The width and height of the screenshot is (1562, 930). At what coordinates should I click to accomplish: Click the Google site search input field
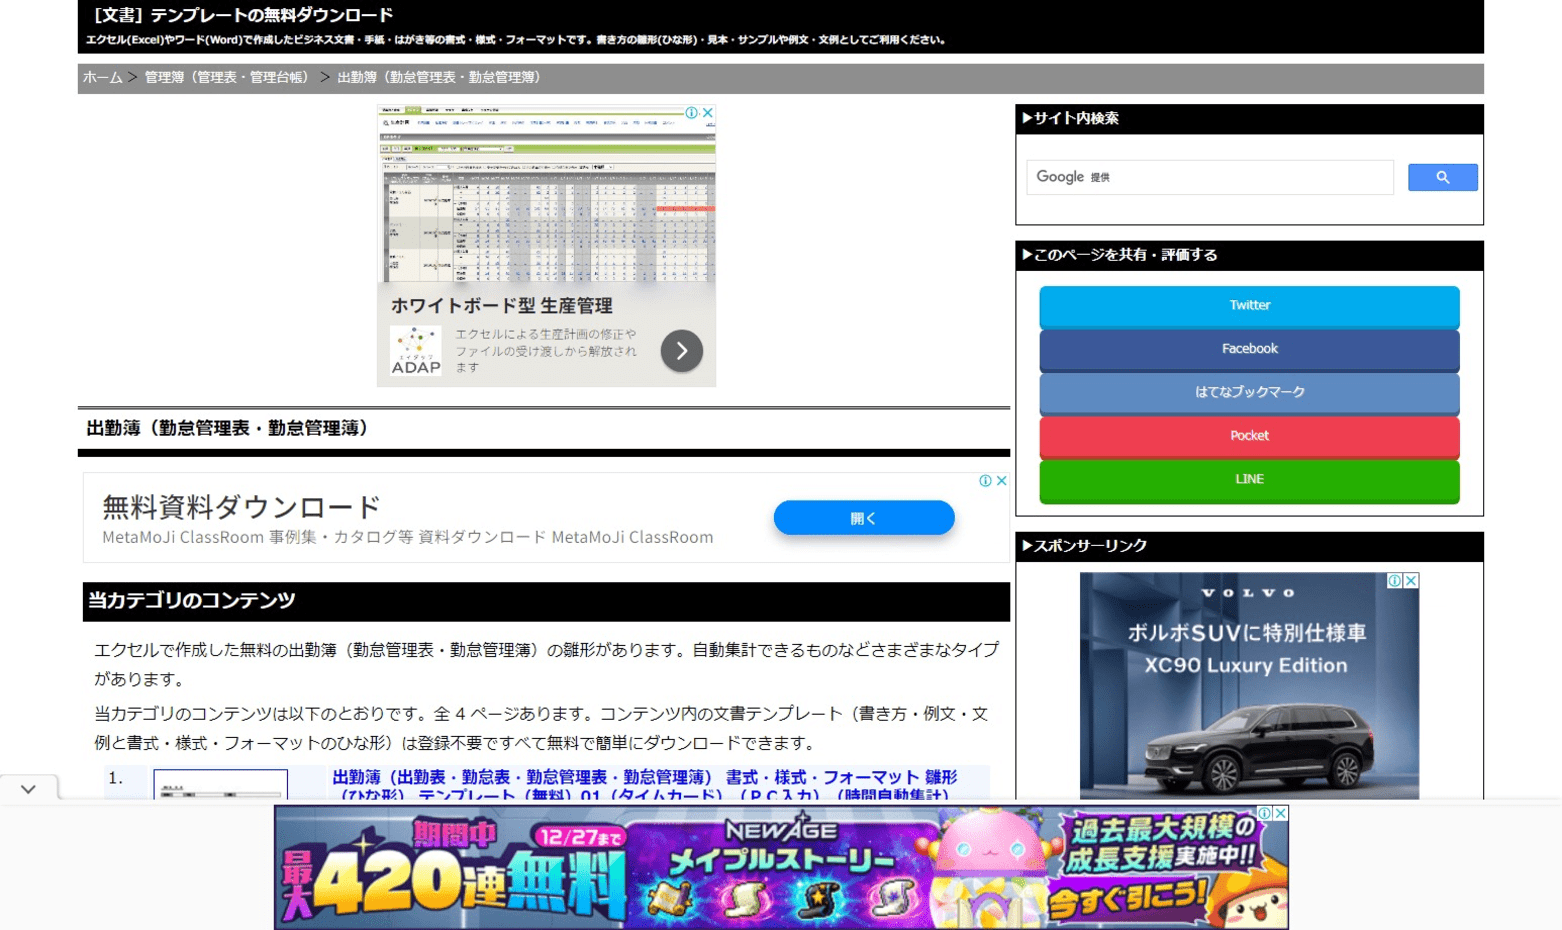1210,177
